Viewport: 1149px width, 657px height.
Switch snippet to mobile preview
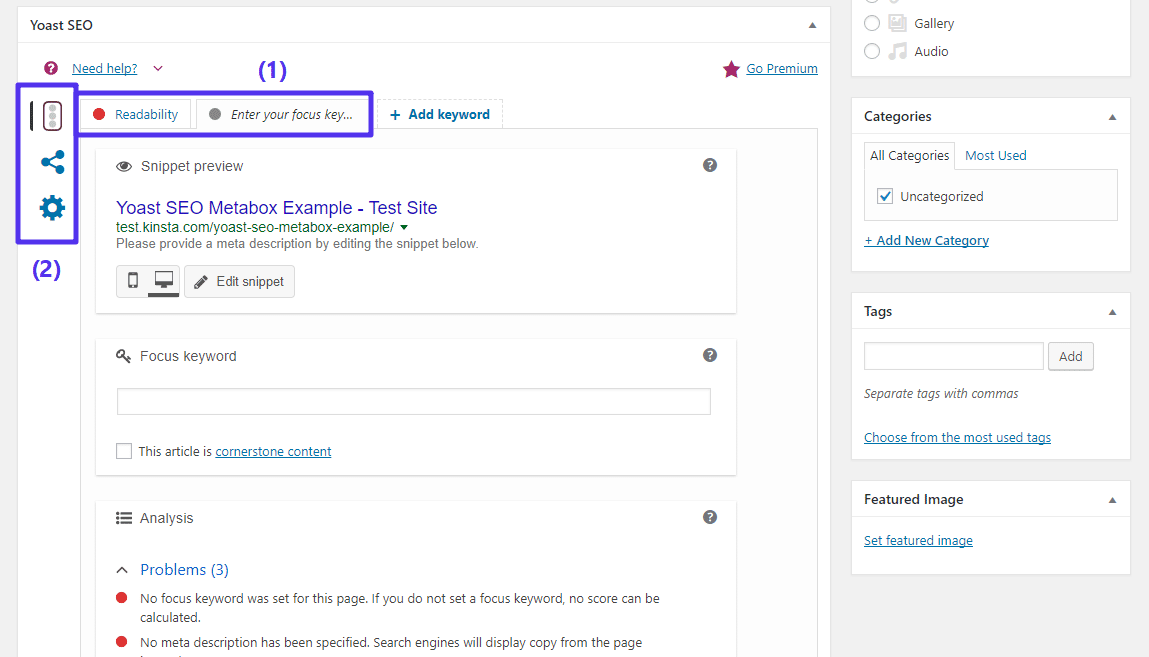(133, 281)
